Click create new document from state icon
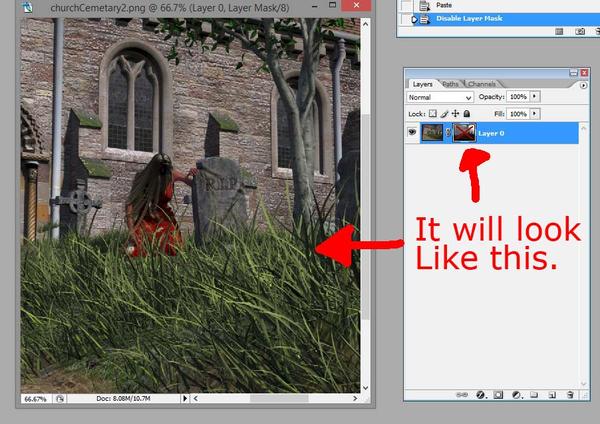The width and height of the screenshot is (600, 424). click(x=559, y=31)
